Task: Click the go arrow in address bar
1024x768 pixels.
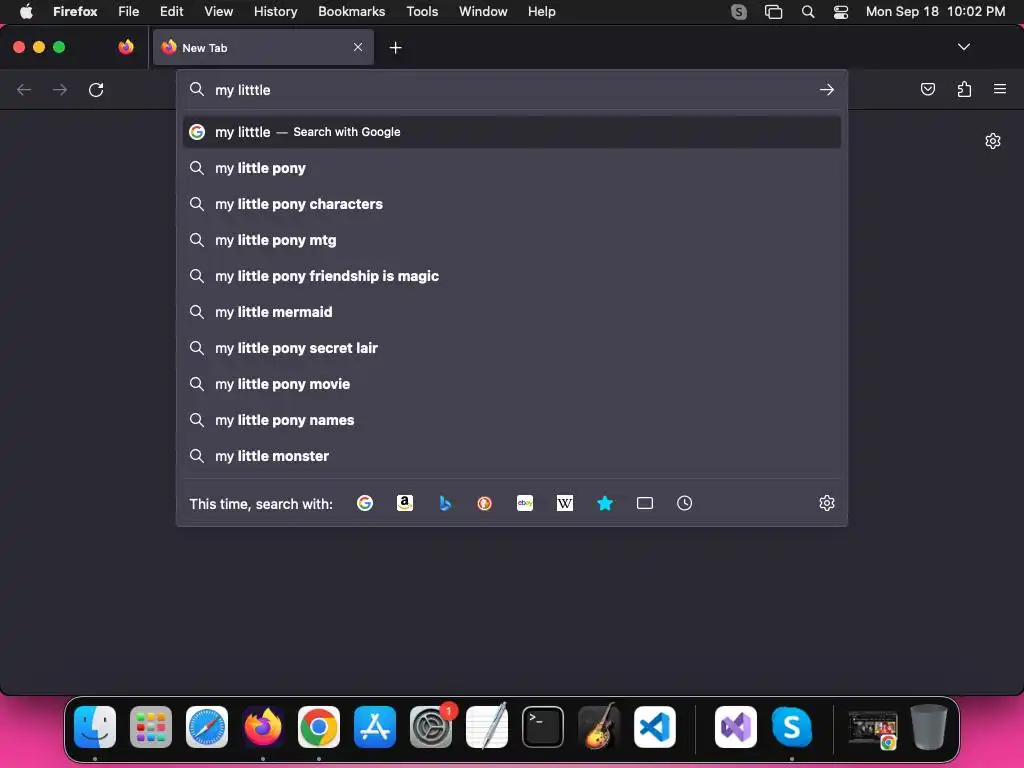Action: coord(827,89)
